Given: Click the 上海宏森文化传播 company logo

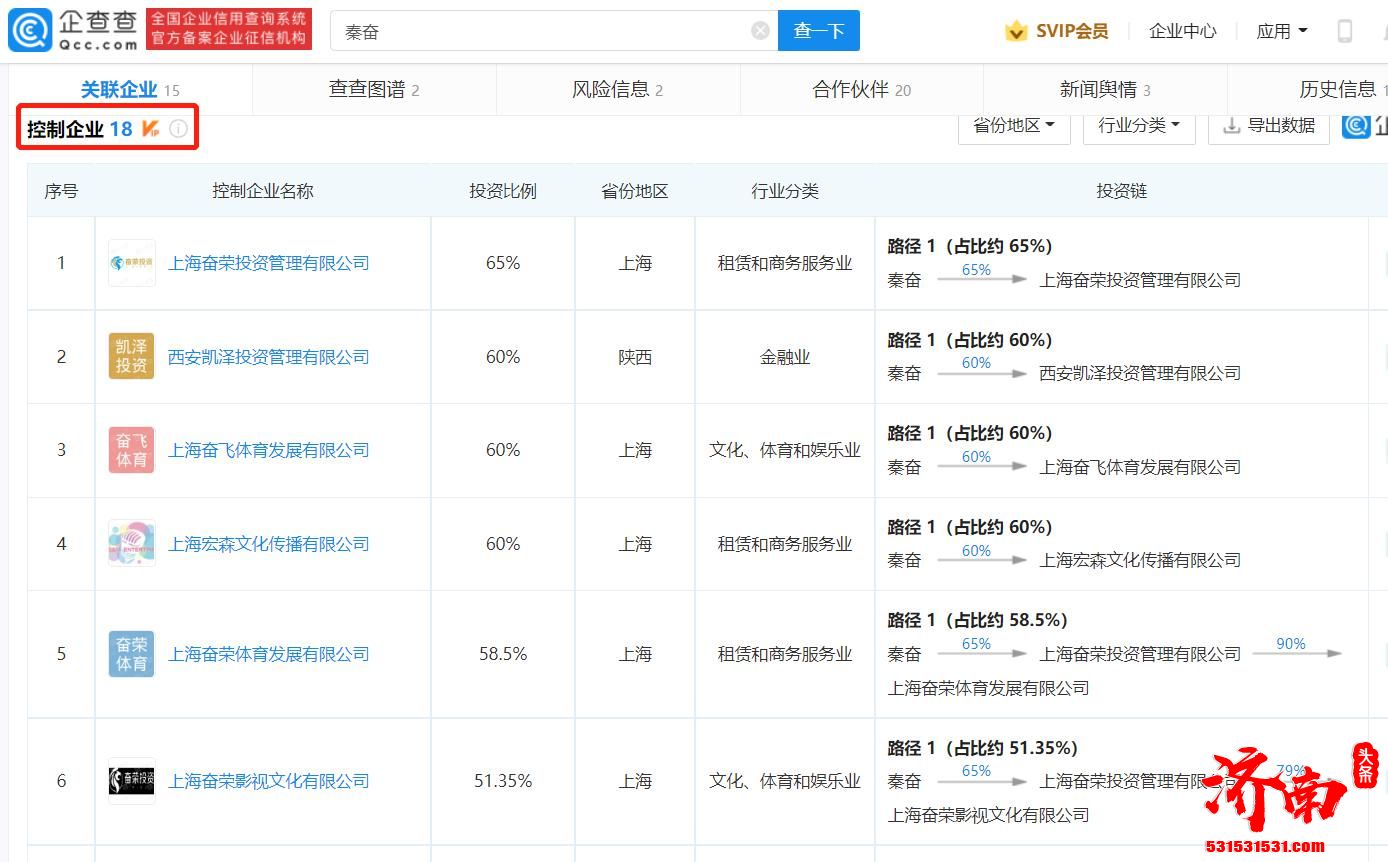Looking at the screenshot, I should click(132, 544).
